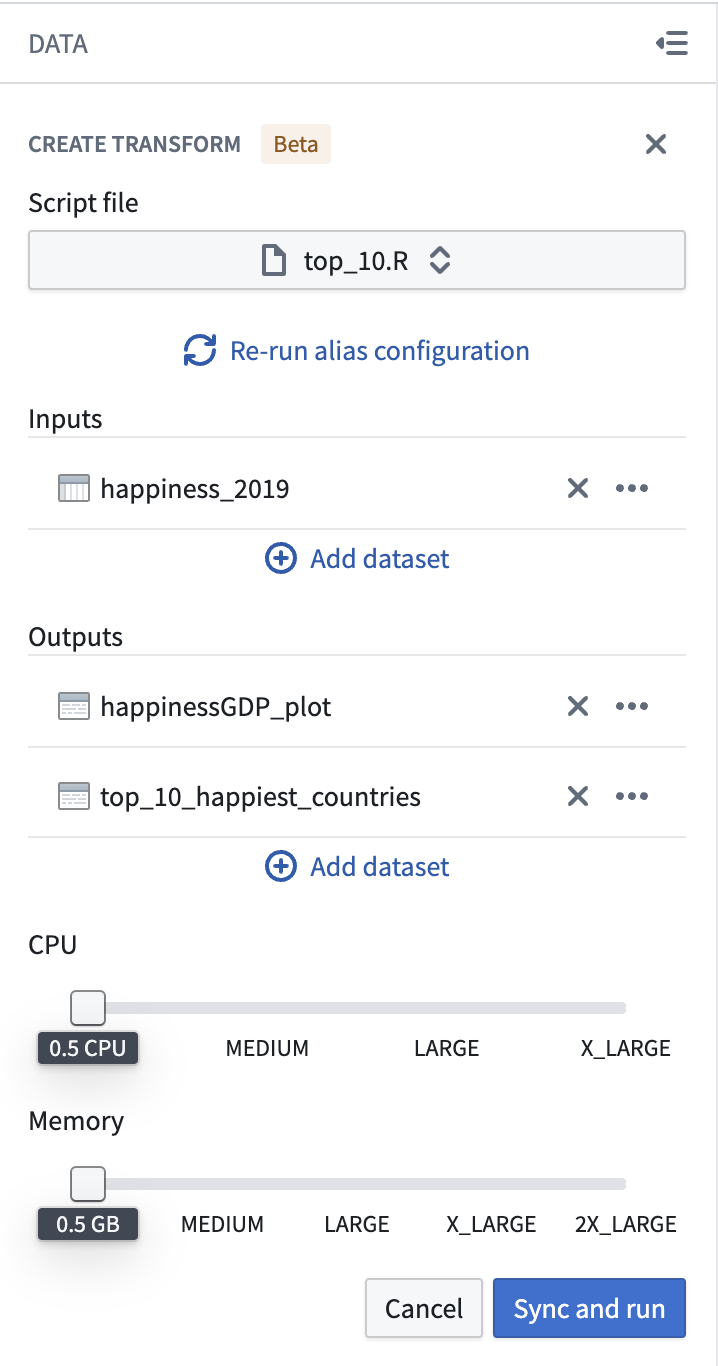718x1366 pixels.
Task: Collapse the DATA panel using the header icon
Action: pyautogui.click(x=672, y=43)
